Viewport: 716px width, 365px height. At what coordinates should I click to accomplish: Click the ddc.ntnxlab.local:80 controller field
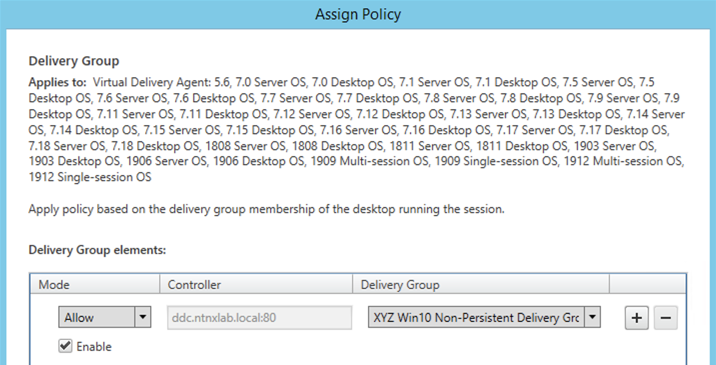[x=259, y=317]
